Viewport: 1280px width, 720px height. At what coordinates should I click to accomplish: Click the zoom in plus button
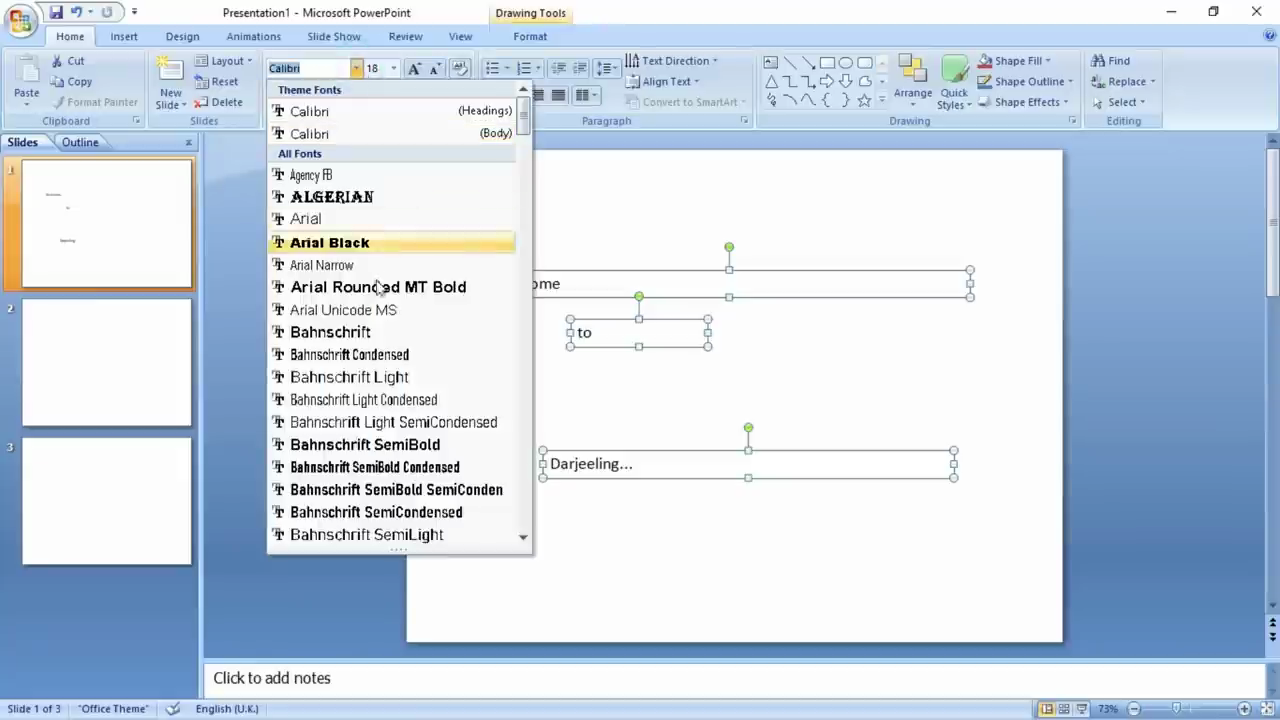click(1245, 709)
